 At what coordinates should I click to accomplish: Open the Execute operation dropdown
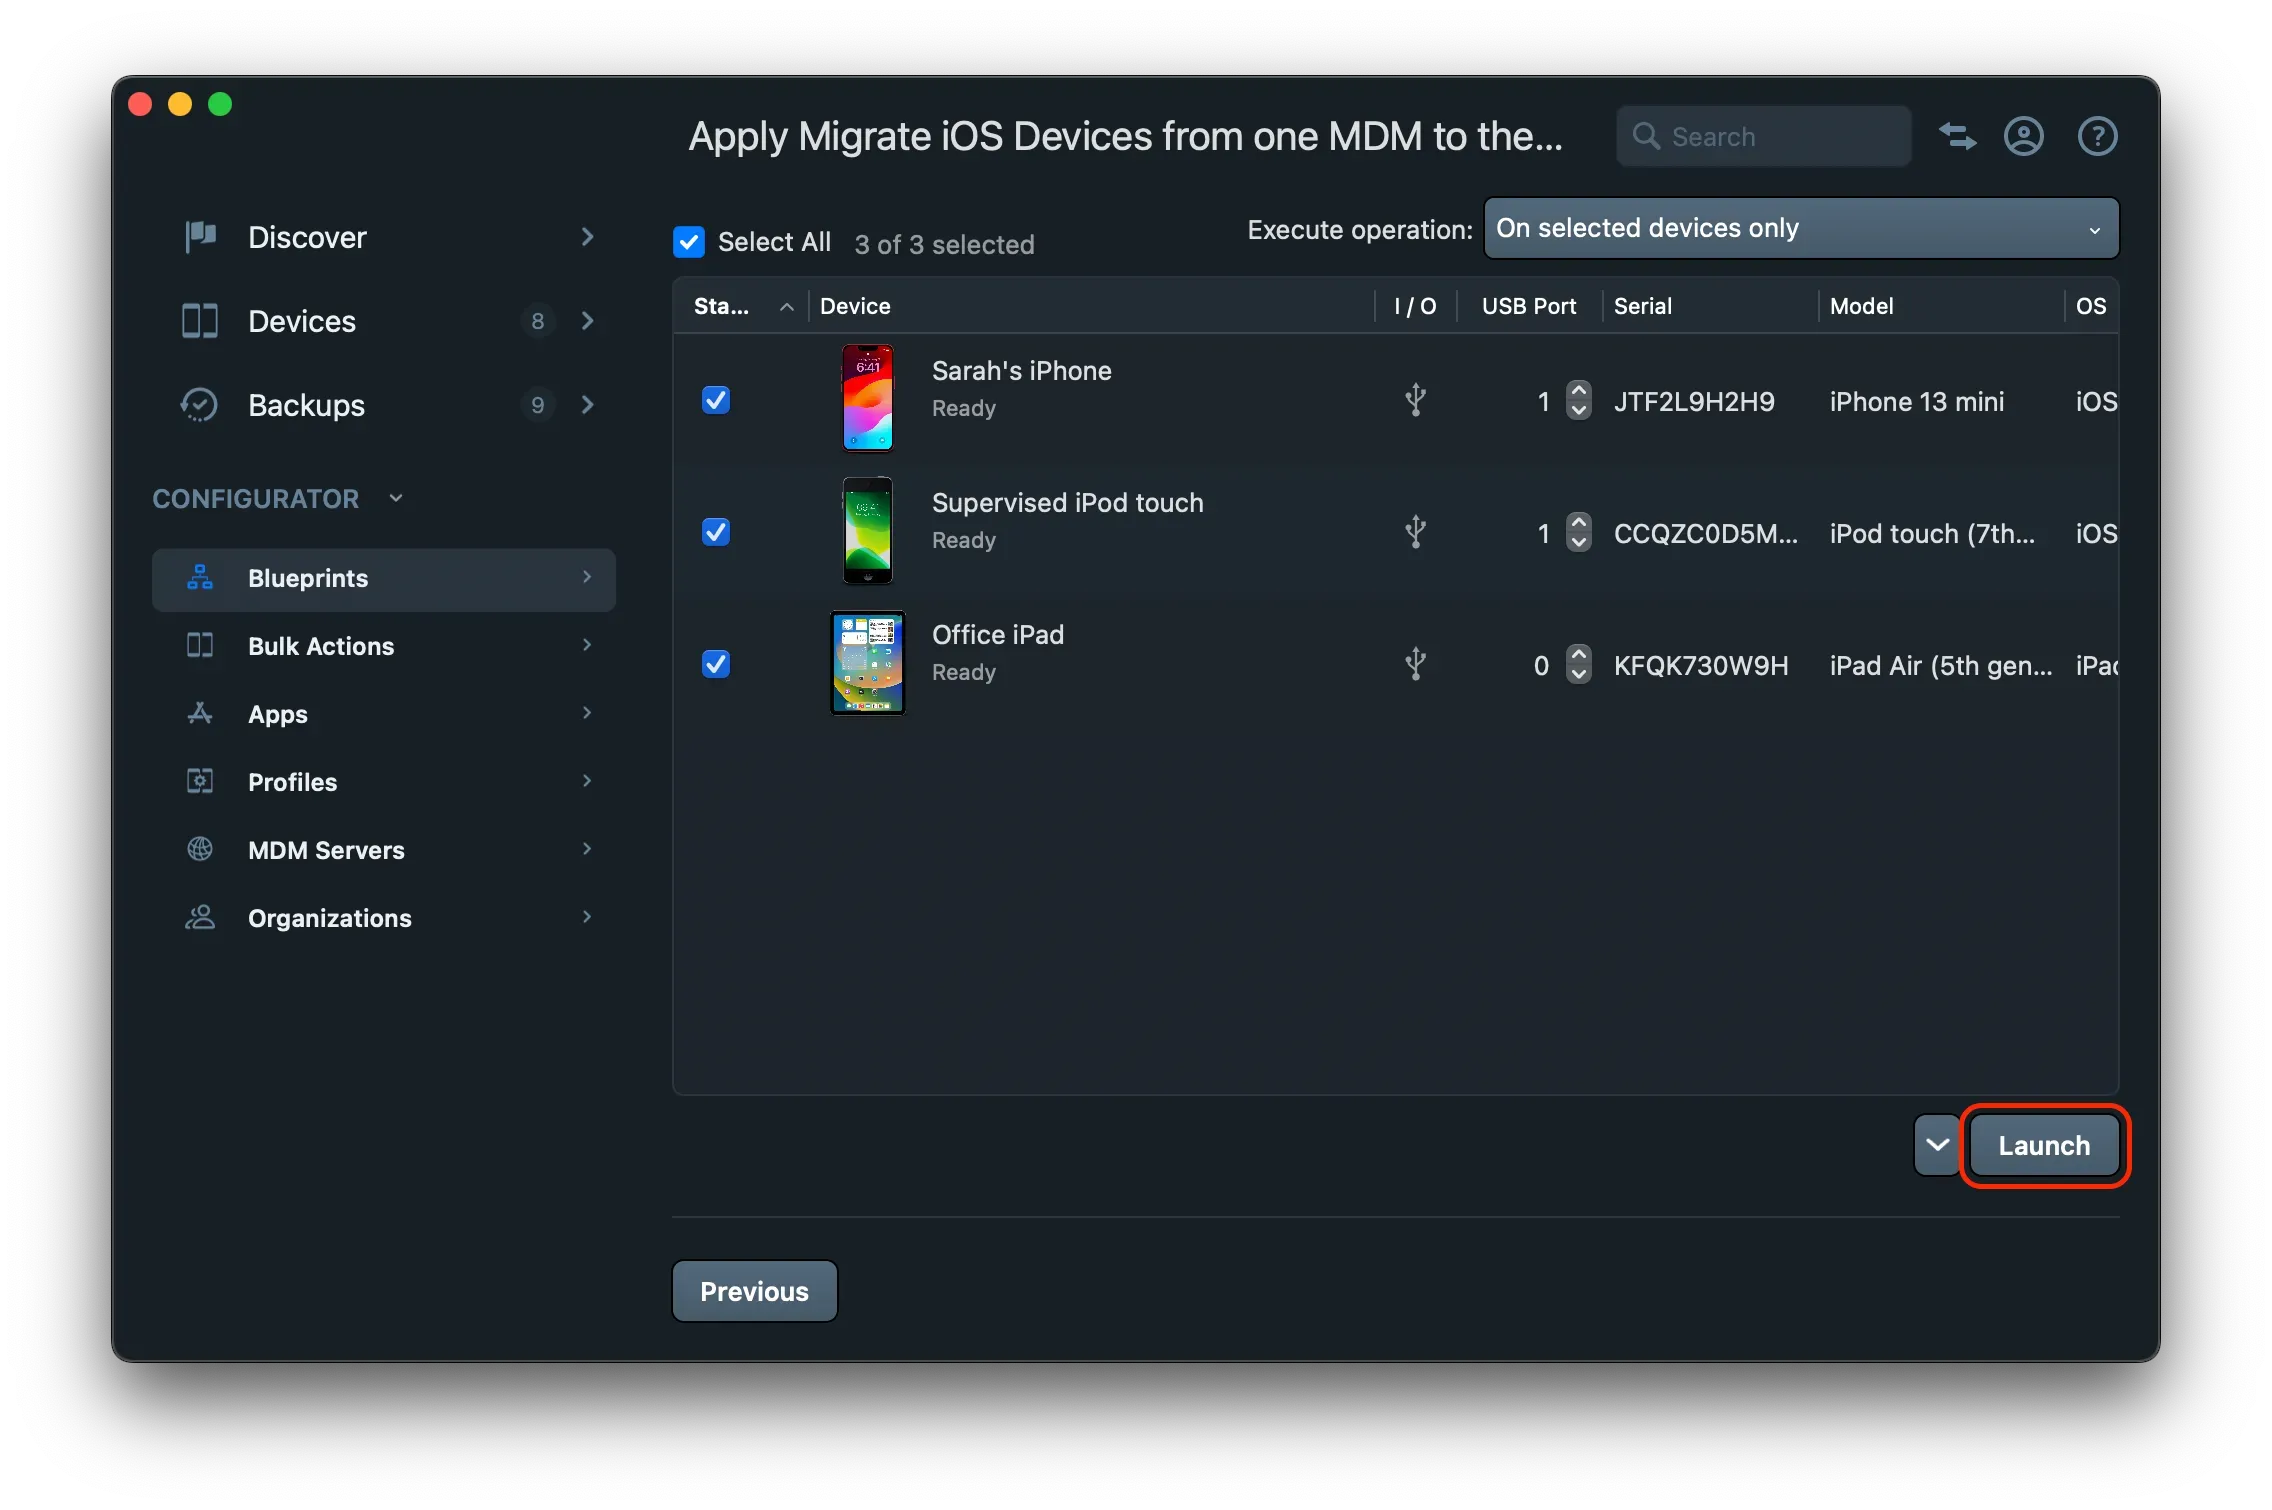(x=1799, y=228)
